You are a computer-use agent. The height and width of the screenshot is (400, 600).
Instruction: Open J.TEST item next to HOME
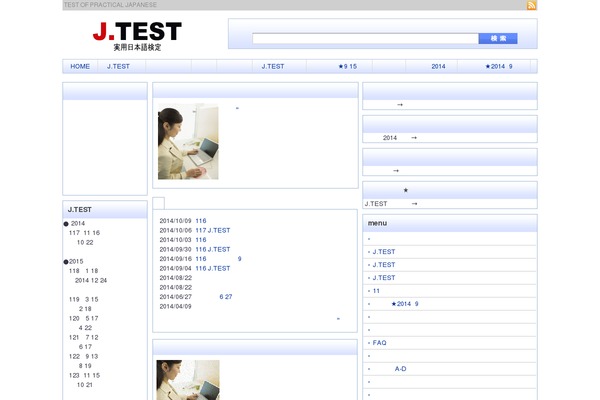coord(118,66)
